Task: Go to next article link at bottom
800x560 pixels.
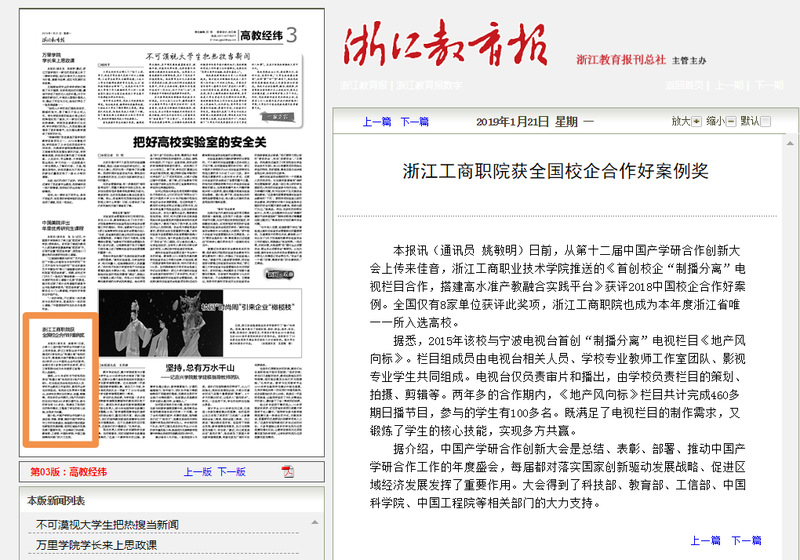Action: pyautogui.click(x=746, y=541)
